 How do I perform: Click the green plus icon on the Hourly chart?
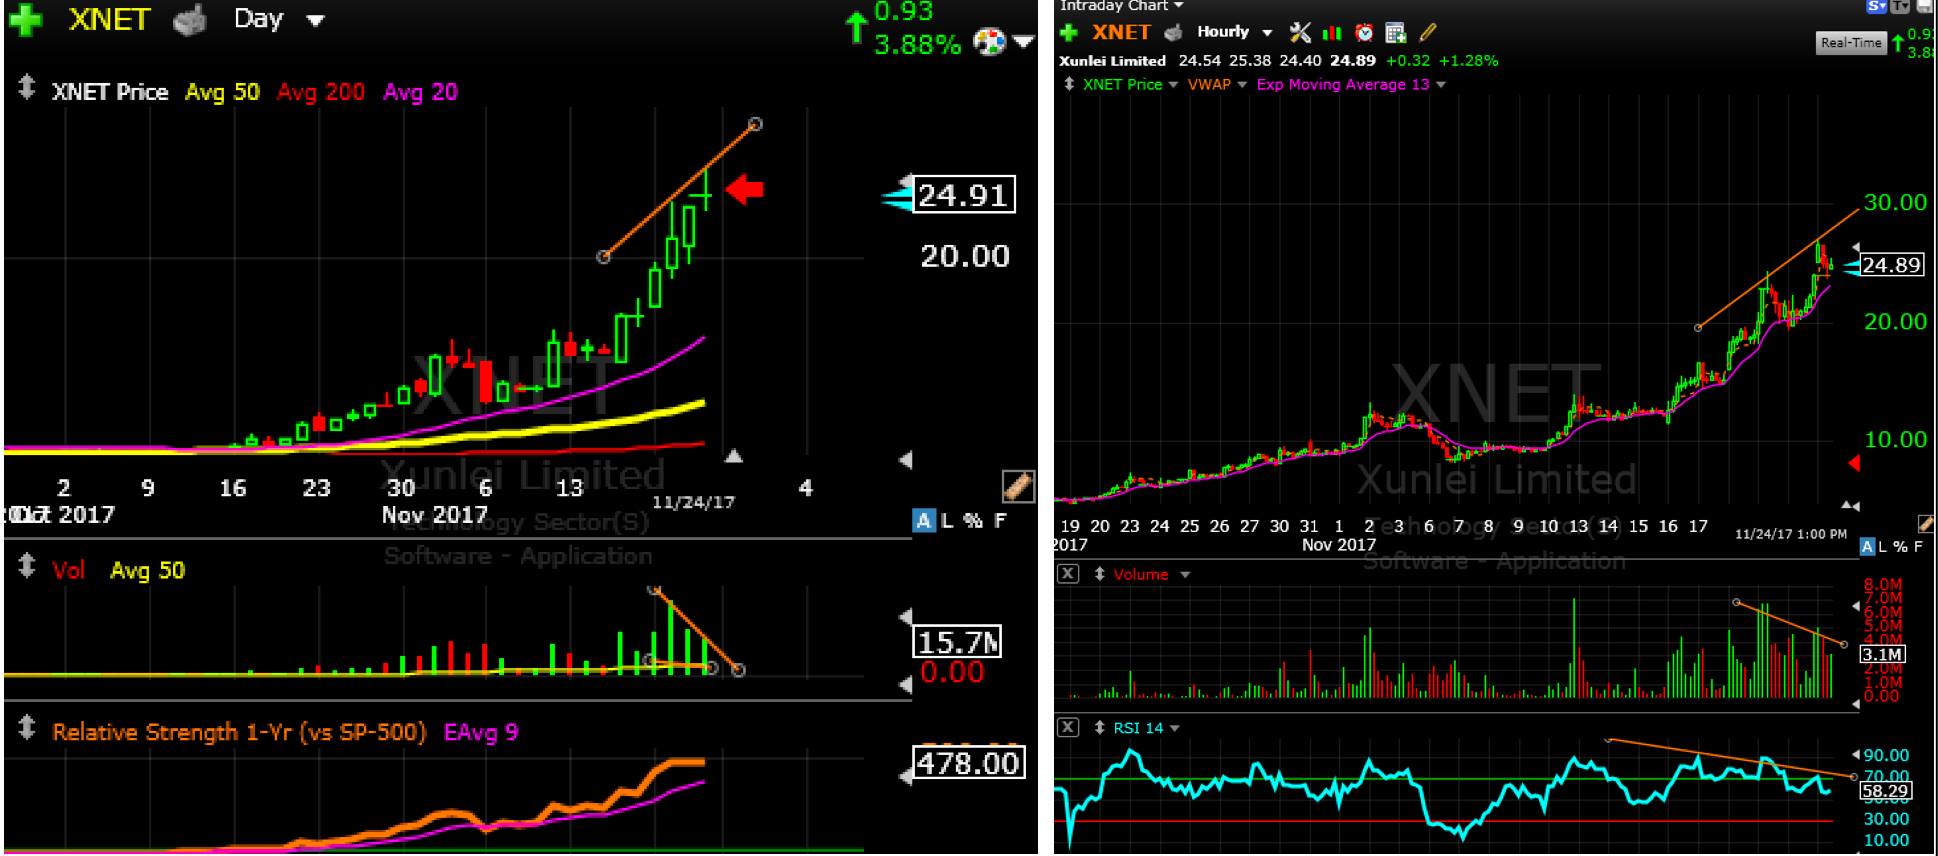pos(1069,33)
